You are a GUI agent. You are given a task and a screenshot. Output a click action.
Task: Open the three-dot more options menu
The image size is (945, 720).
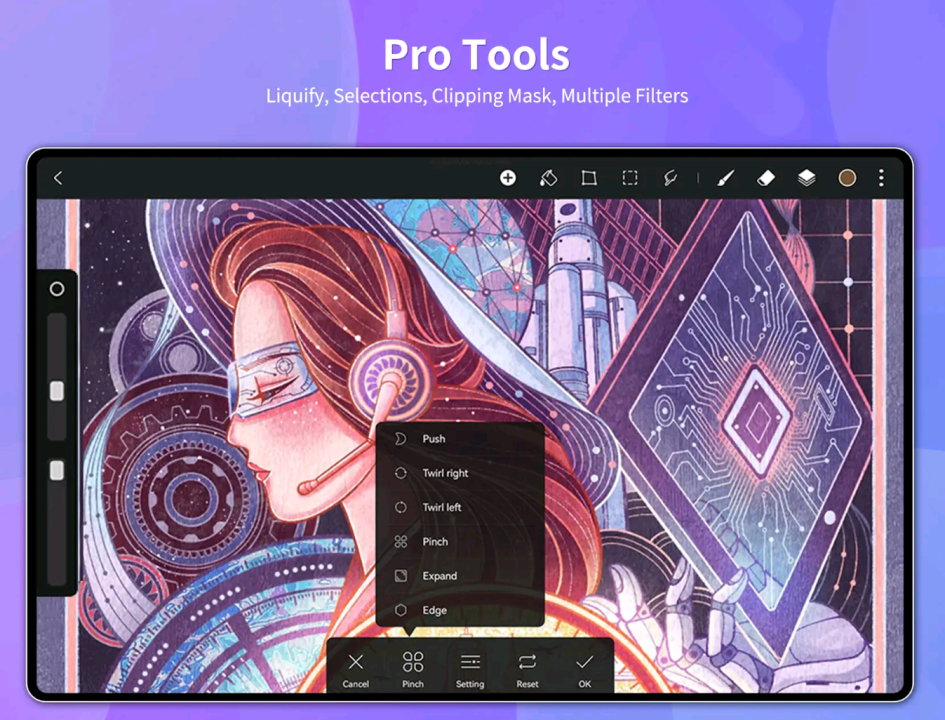[x=881, y=178]
